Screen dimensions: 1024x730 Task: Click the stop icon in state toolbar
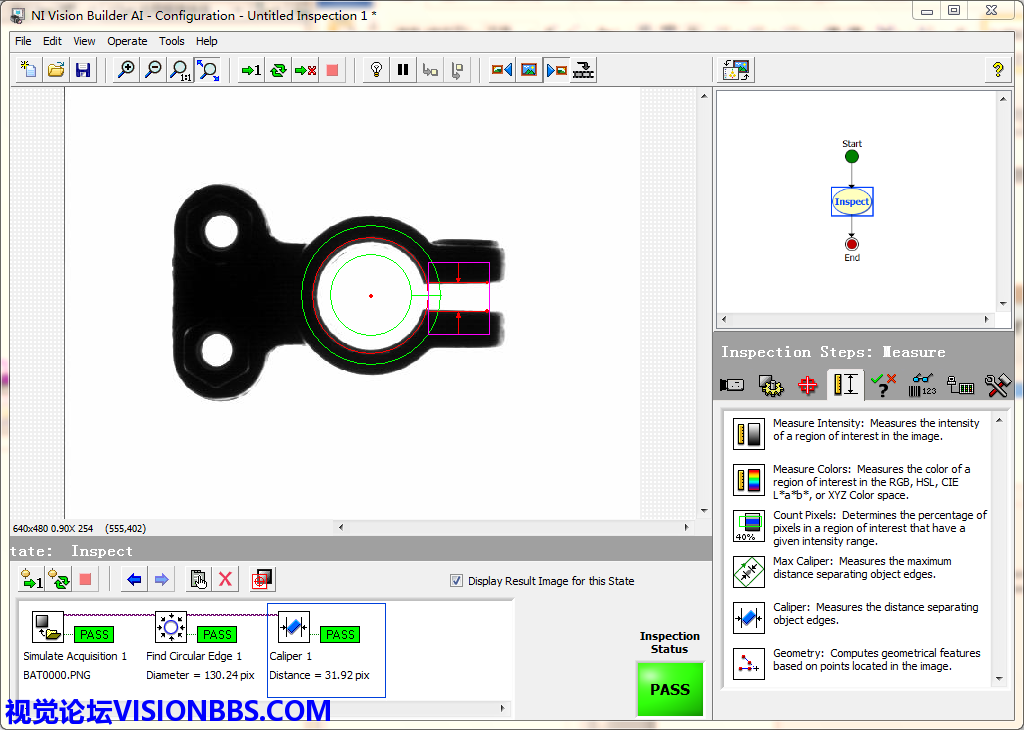tap(85, 579)
